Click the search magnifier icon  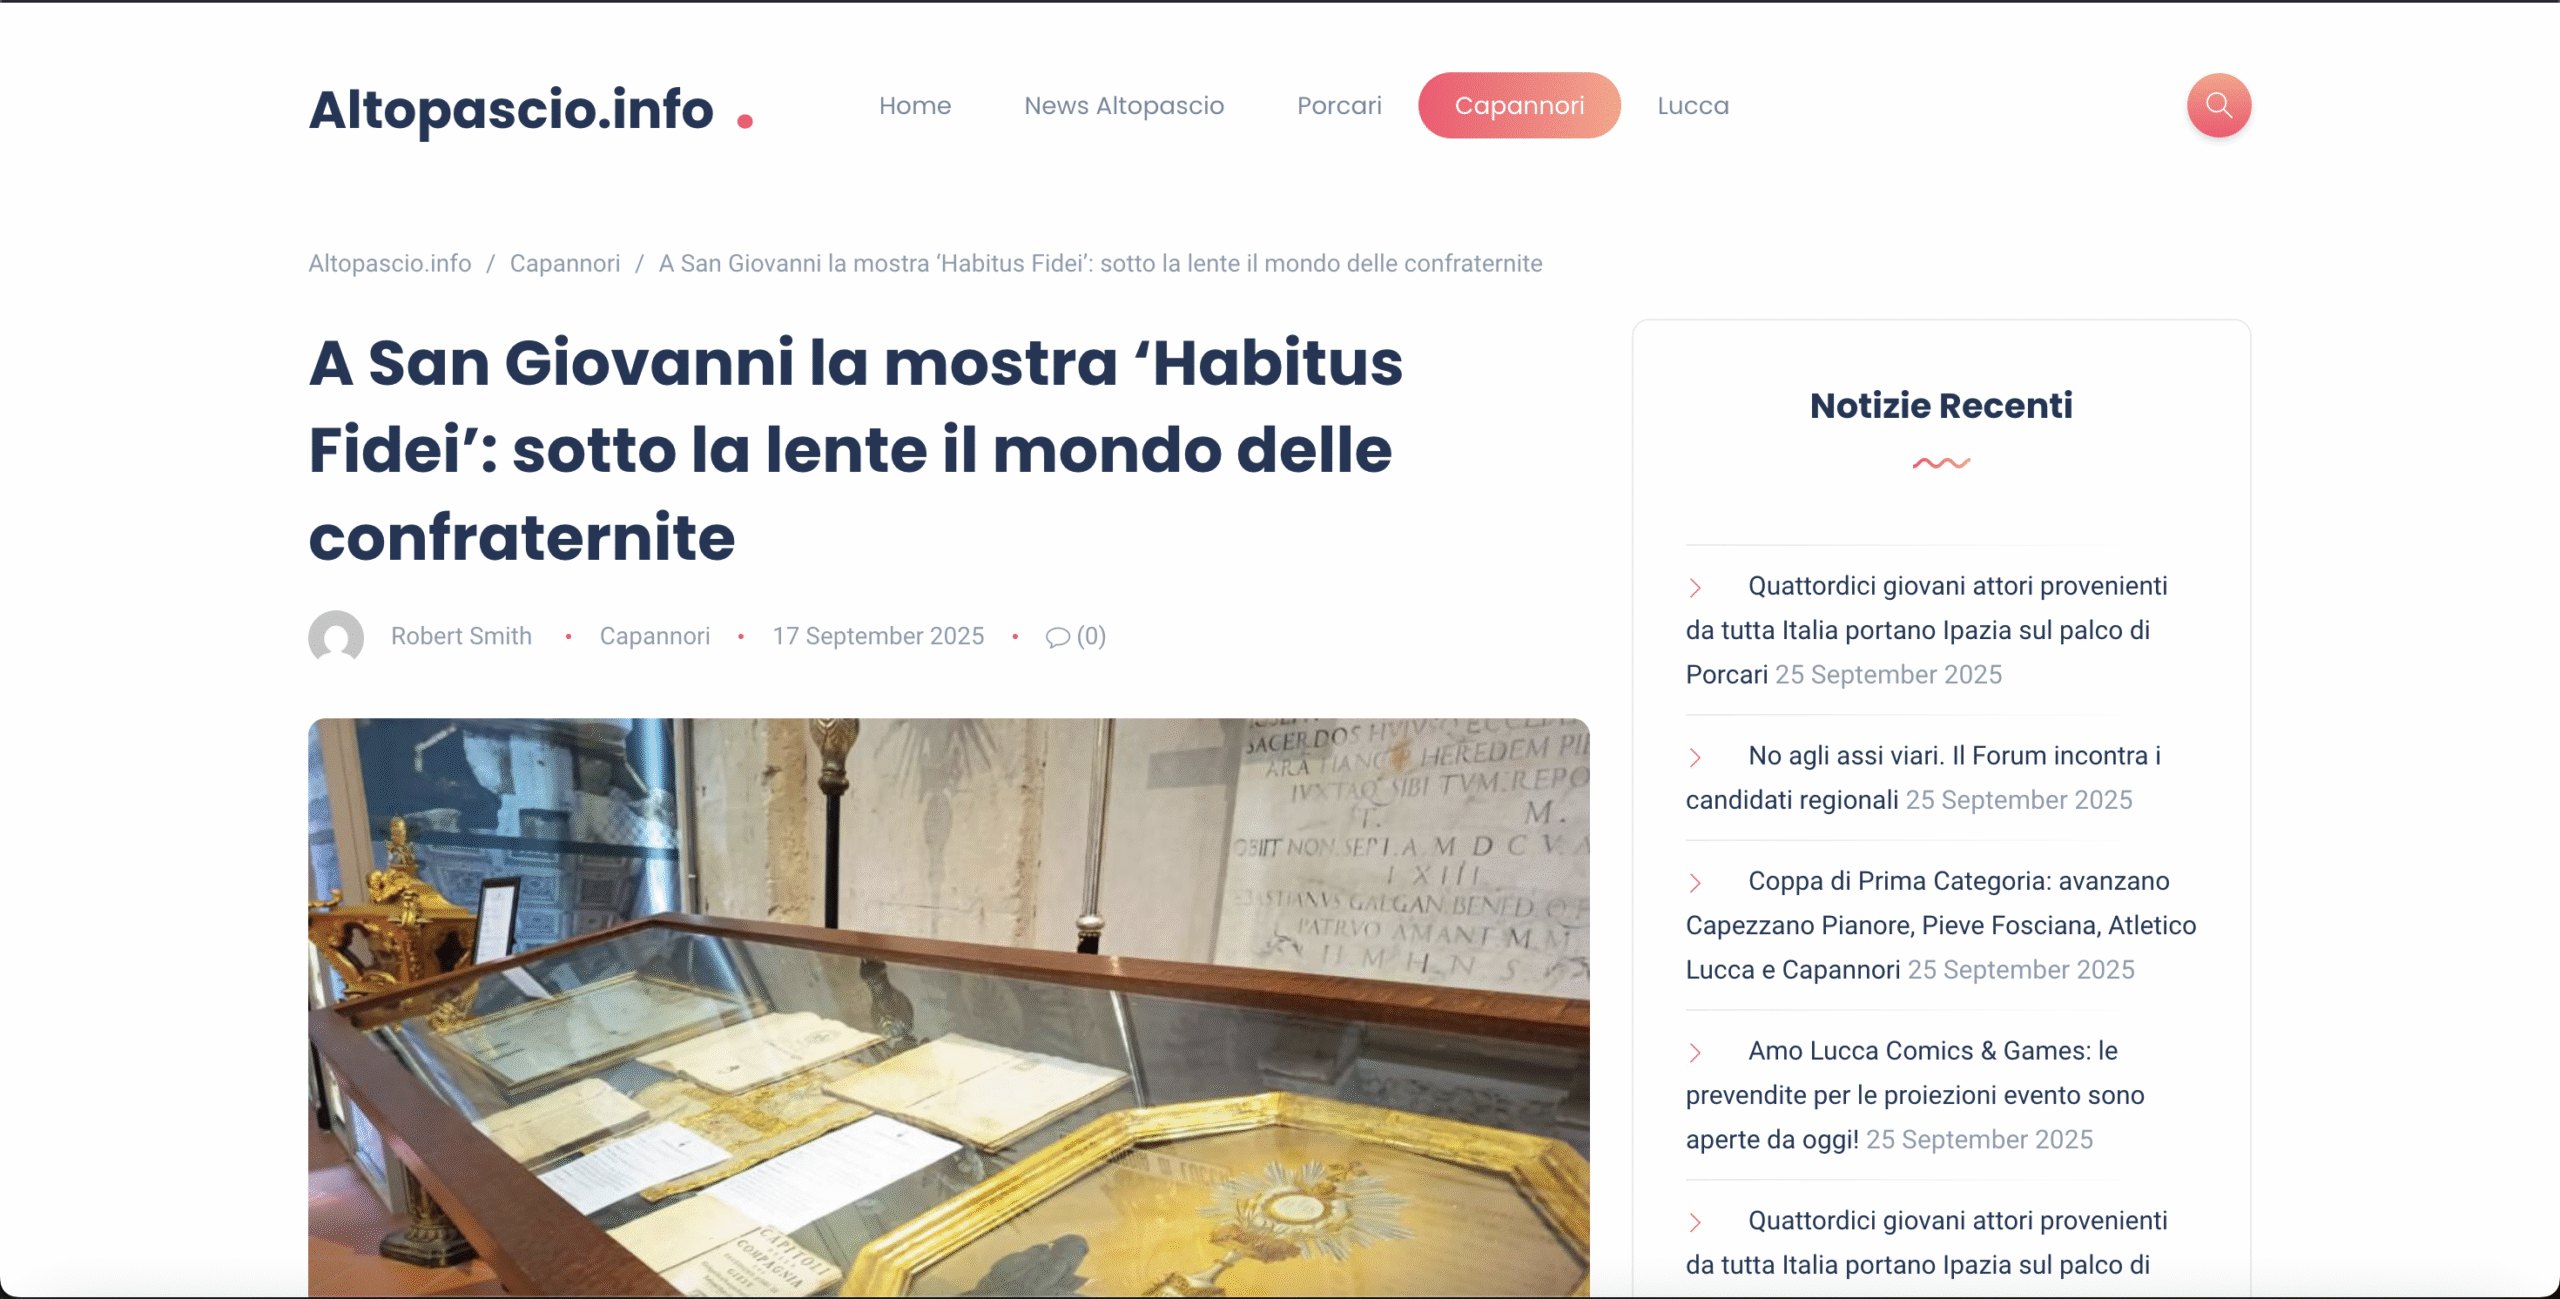2218,105
